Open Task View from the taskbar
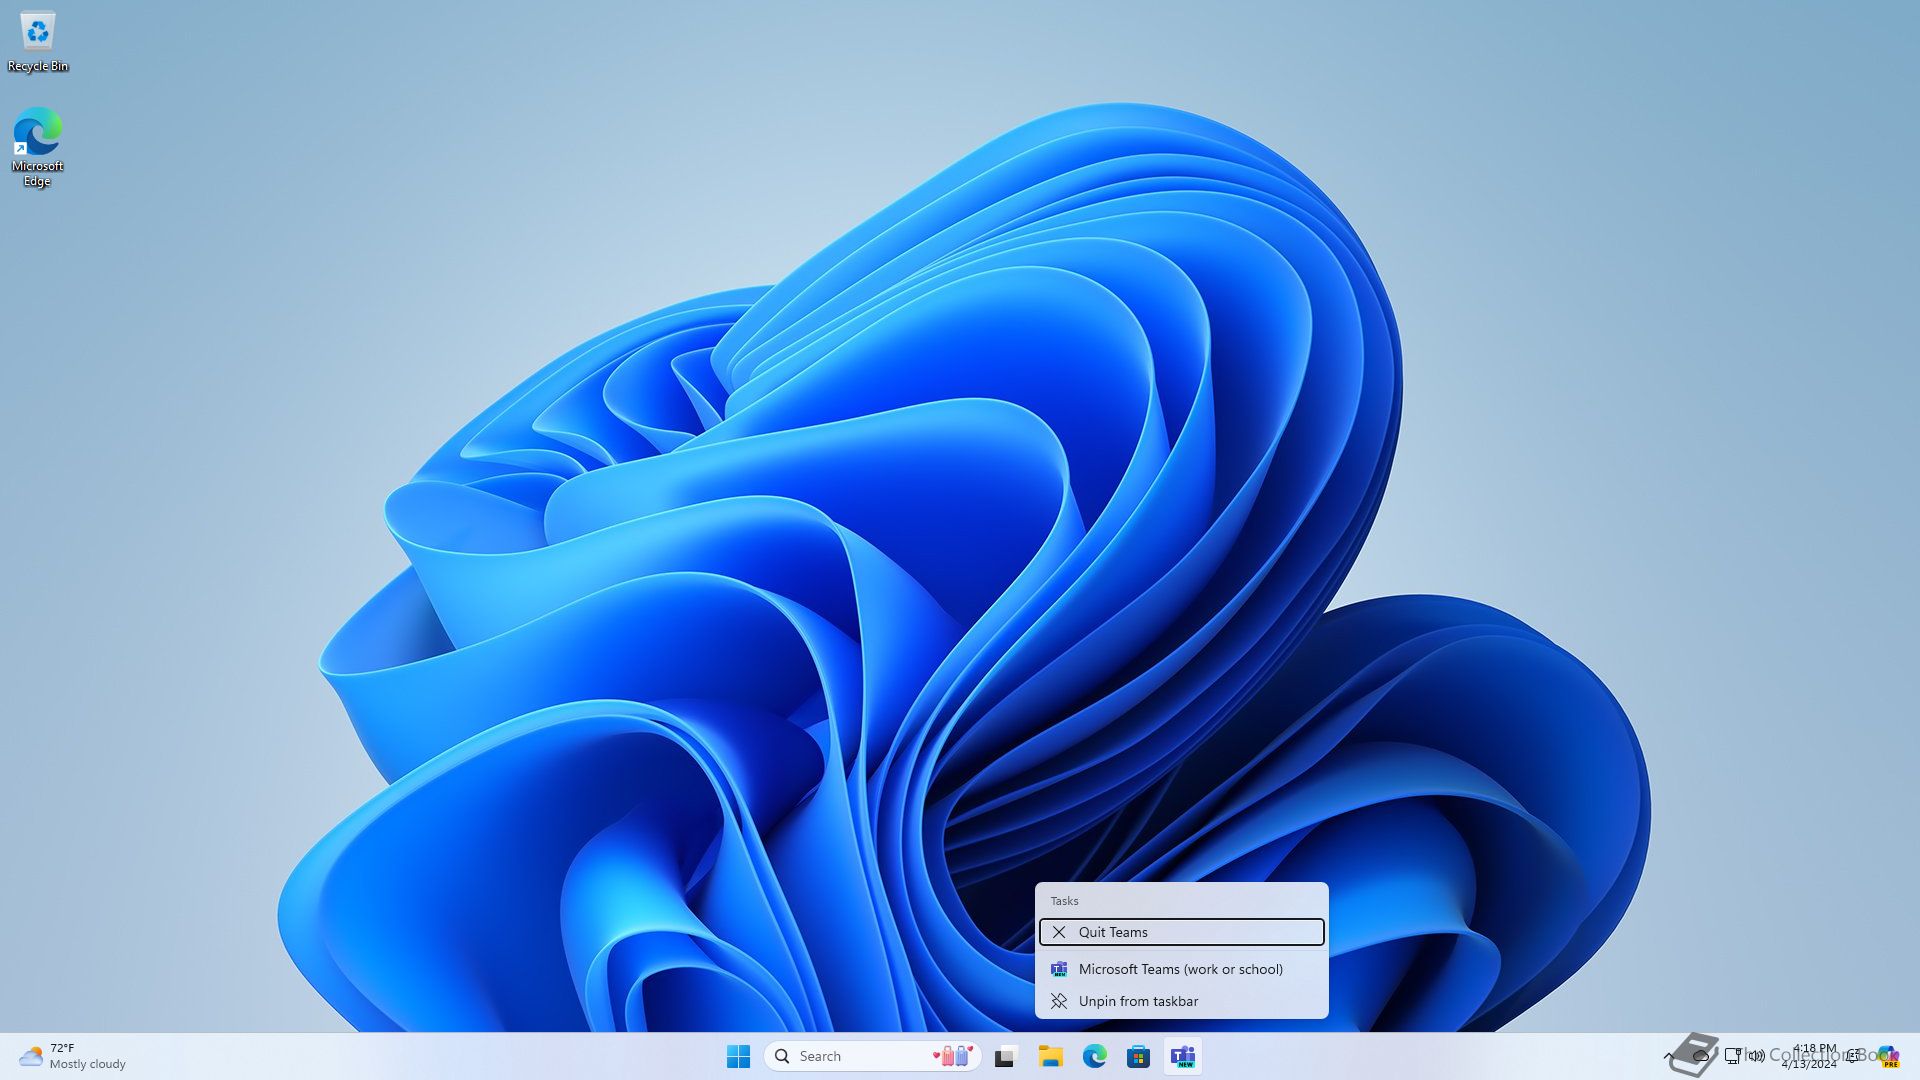This screenshot has height=1080, width=1920. pos(1006,1056)
